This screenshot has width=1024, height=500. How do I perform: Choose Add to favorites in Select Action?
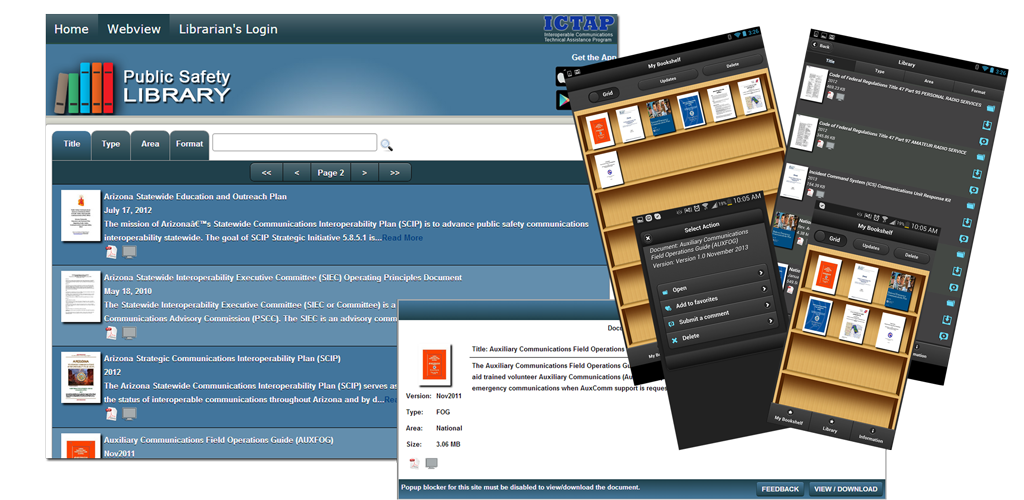(x=716, y=297)
